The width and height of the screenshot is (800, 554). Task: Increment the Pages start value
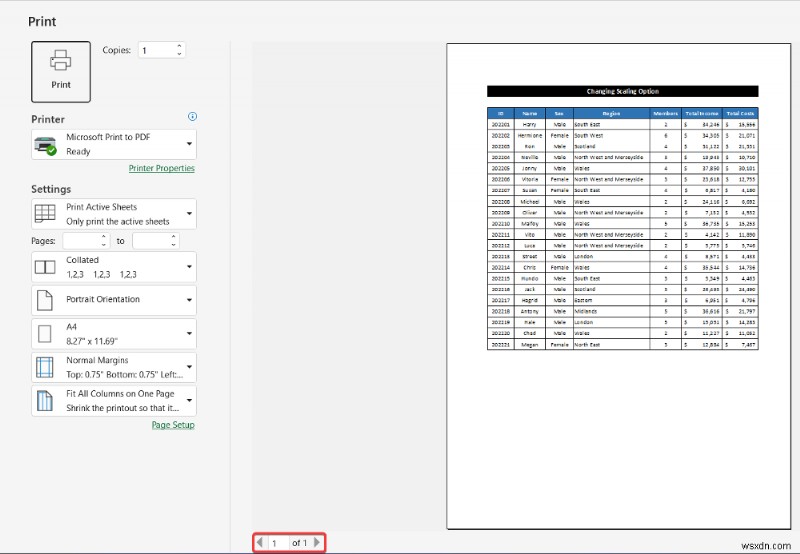[104, 237]
